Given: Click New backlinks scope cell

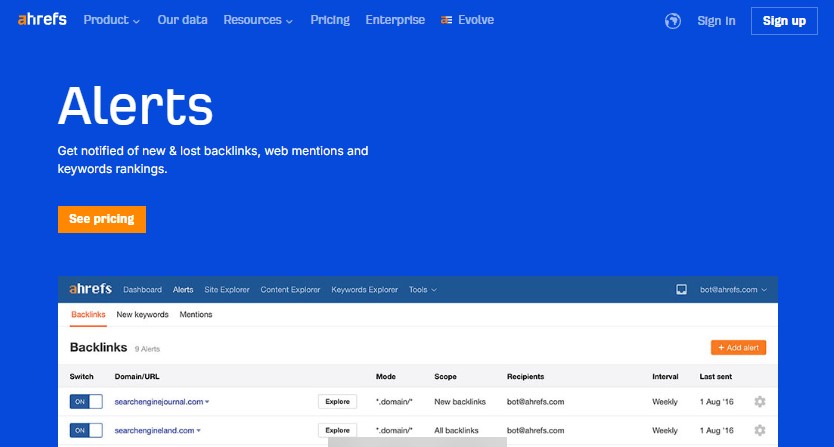Looking at the screenshot, I should [x=460, y=402].
